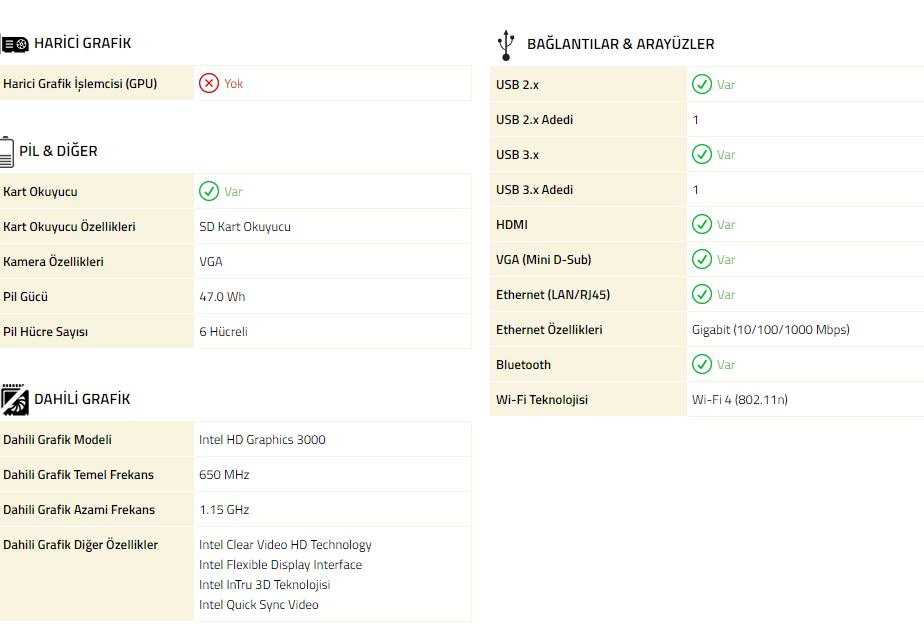
Task: Select the Dahili Grafik section heading
Action: [x=82, y=399]
